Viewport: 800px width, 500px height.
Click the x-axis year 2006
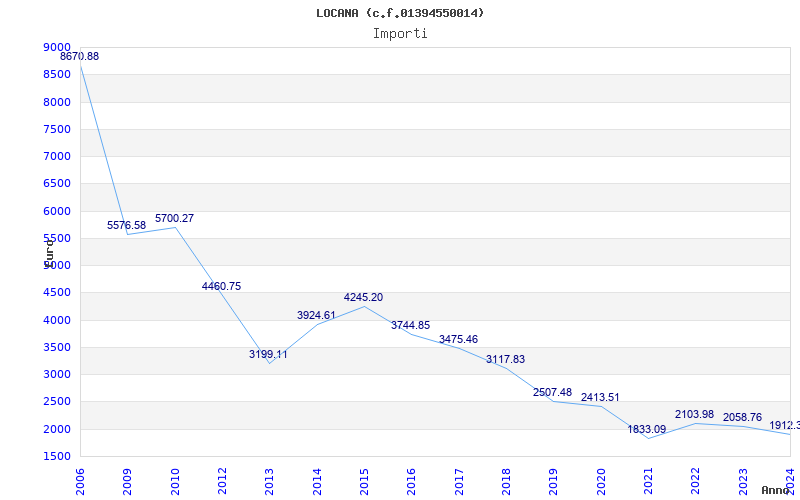coord(80,482)
